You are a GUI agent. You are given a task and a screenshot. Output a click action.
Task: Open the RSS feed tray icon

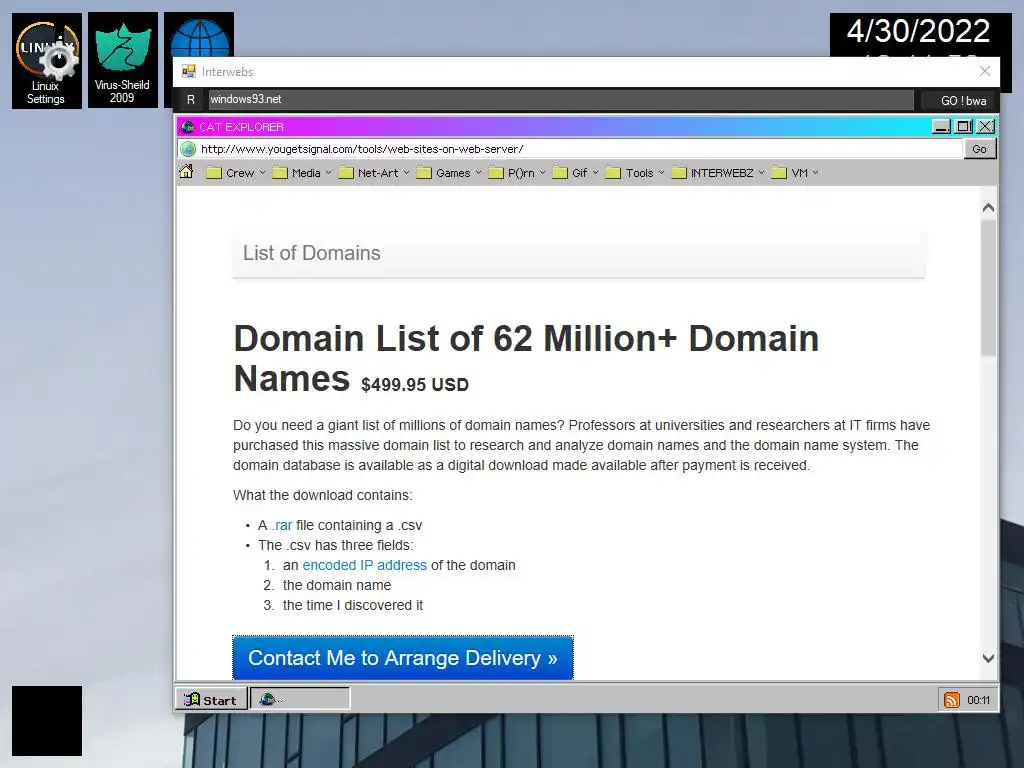[952, 700]
